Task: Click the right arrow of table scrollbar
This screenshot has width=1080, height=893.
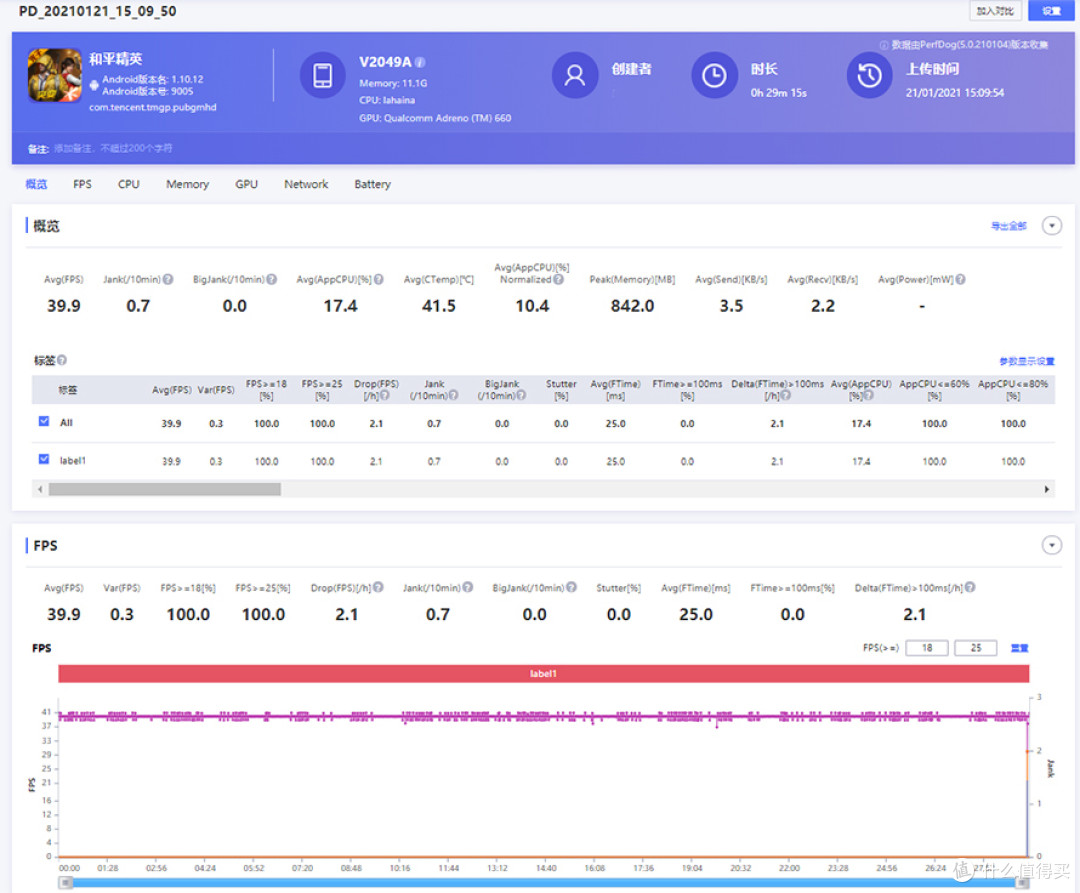Action: click(1046, 490)
